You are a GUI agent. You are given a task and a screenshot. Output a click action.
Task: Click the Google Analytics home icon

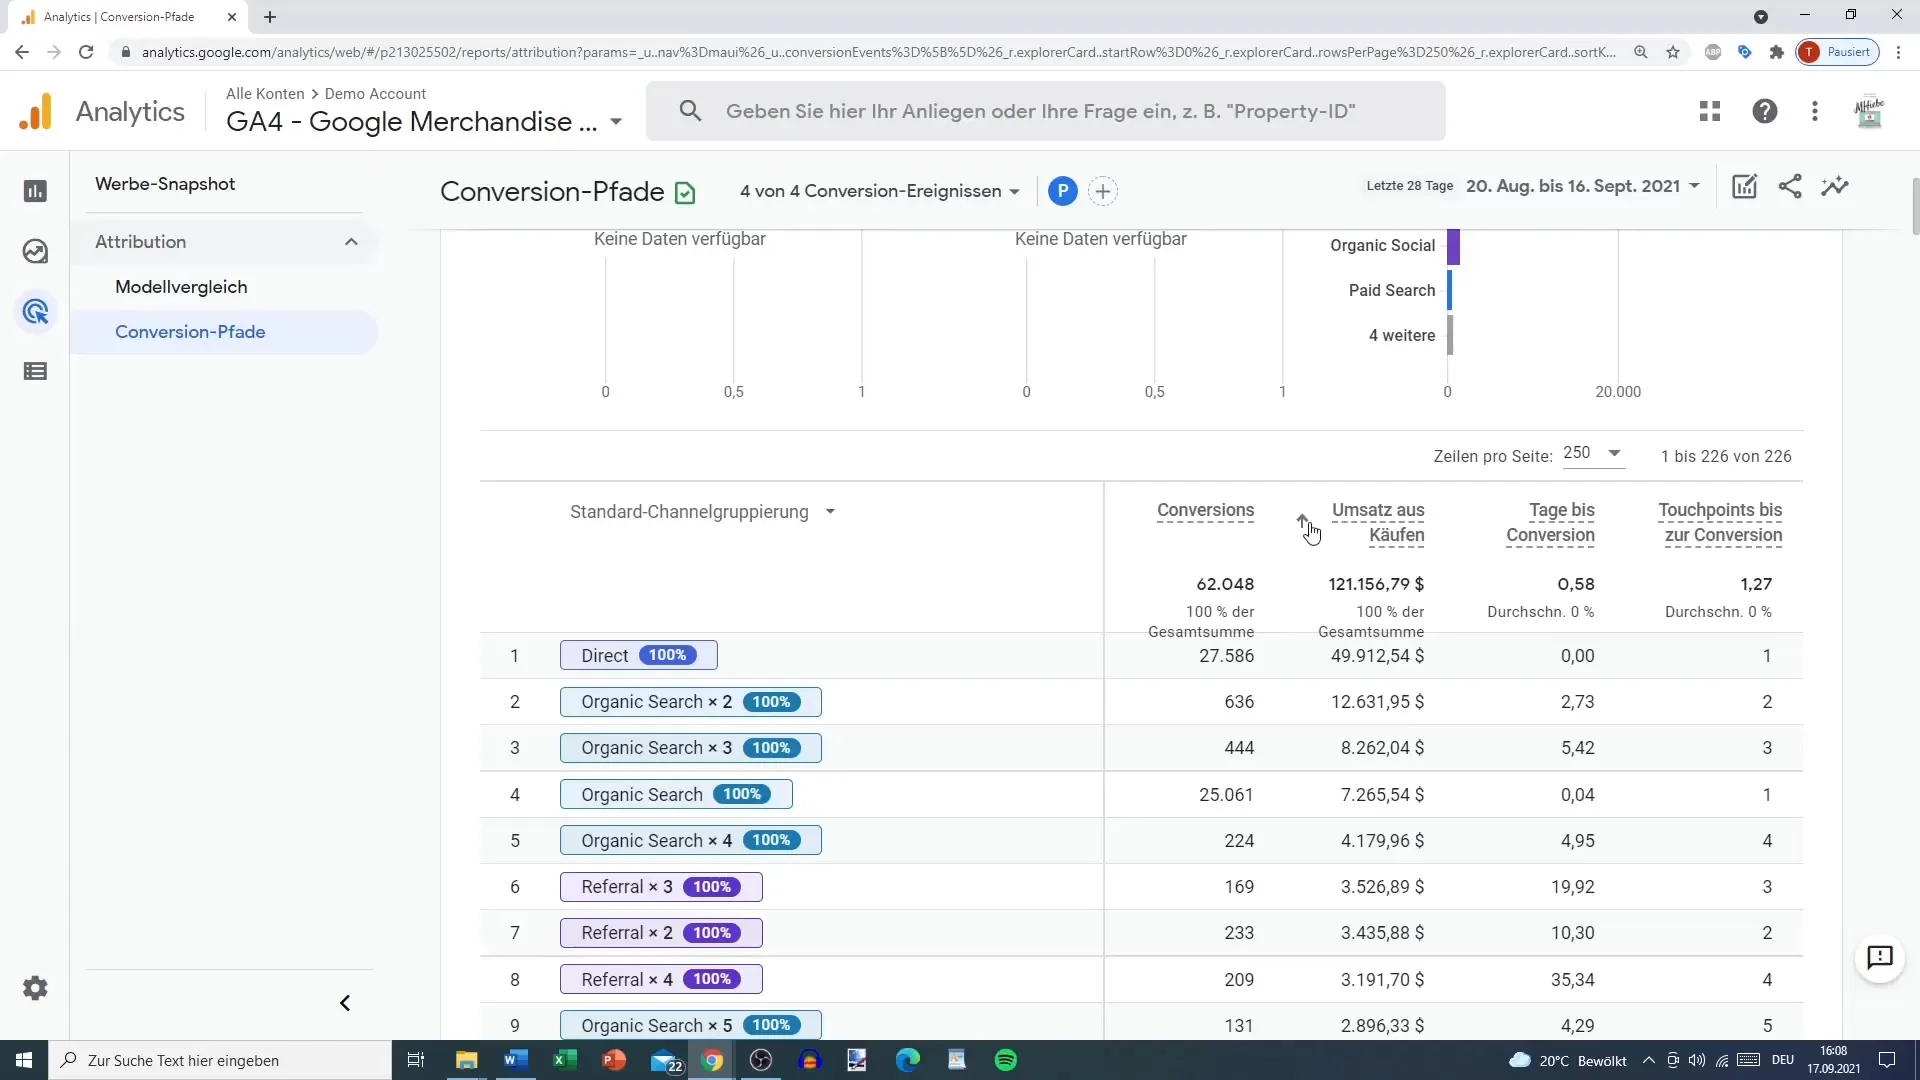pyautogui.click(x=36, y=111)
